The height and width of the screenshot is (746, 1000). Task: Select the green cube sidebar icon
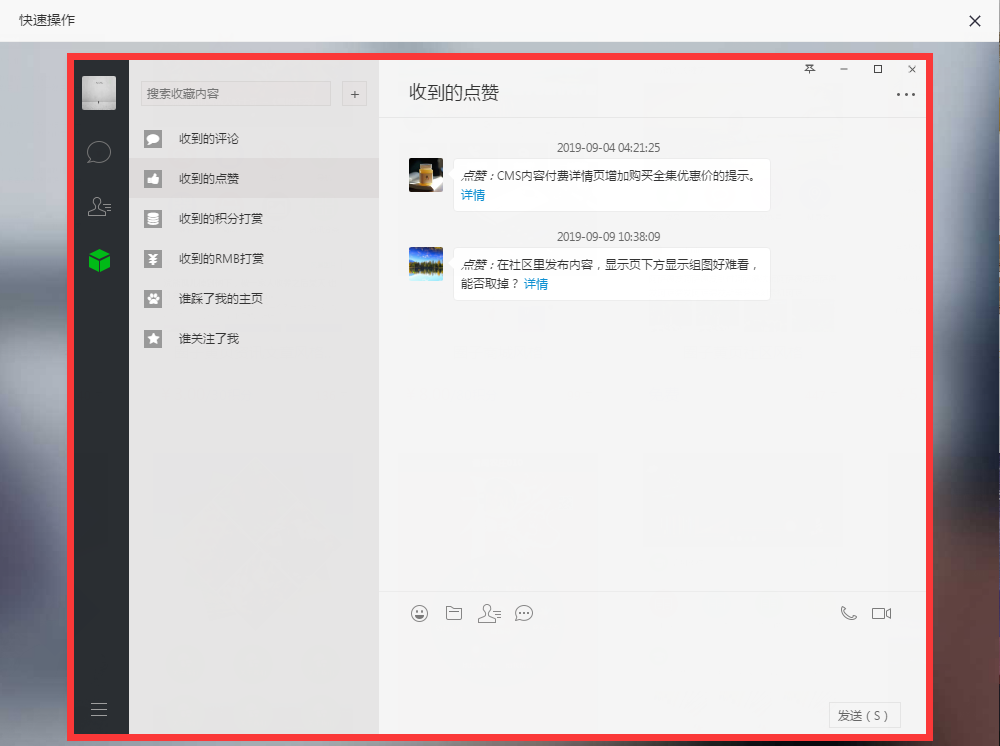[x=99, y=261]
